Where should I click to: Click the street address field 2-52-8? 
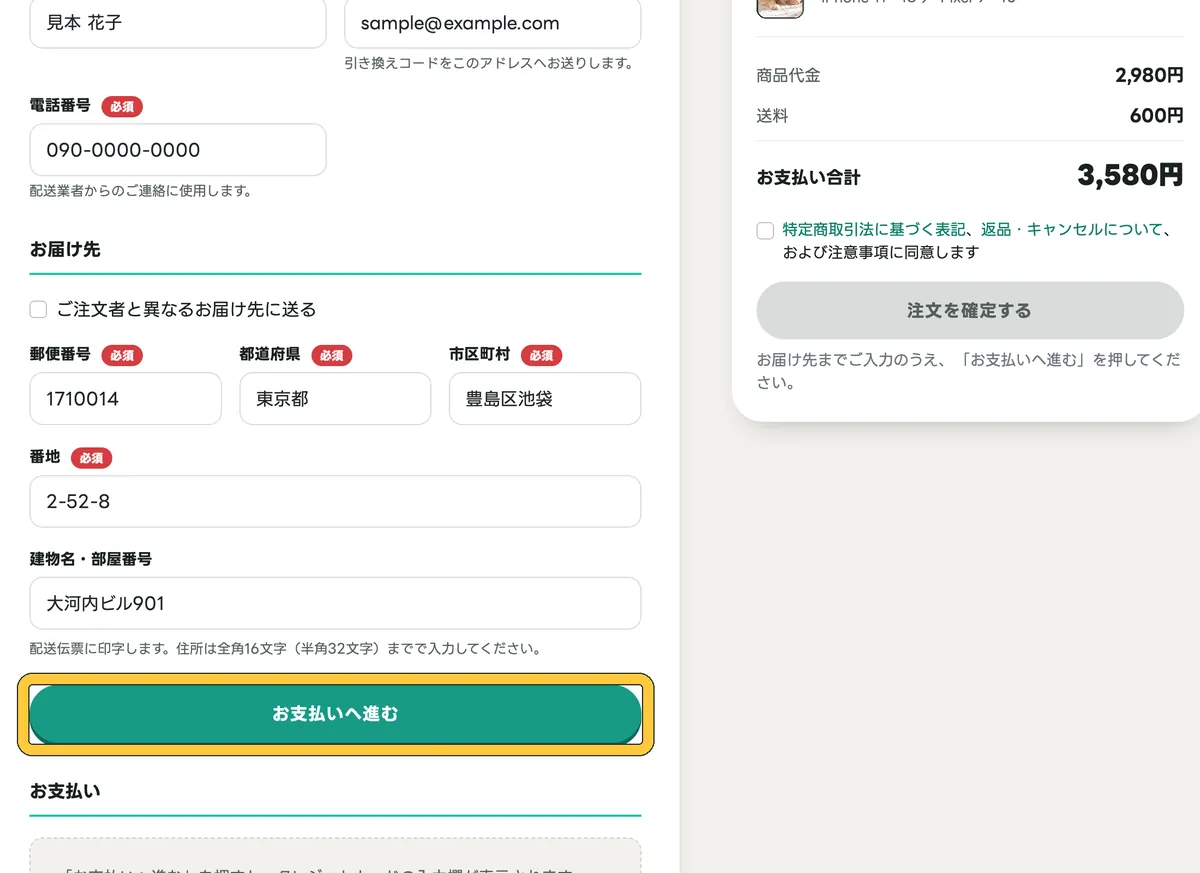point(335,501)
